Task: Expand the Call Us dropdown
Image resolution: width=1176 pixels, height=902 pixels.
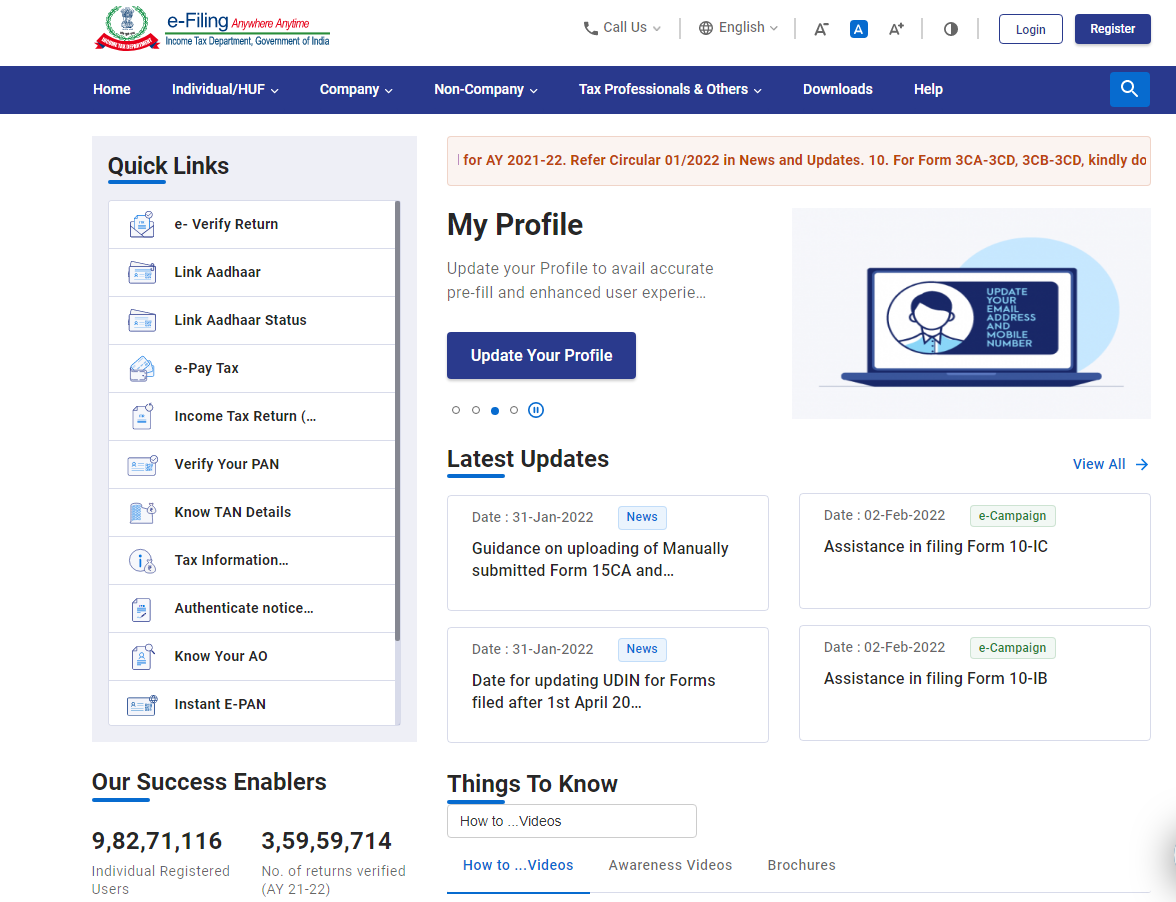Action: tap(622, 28)
